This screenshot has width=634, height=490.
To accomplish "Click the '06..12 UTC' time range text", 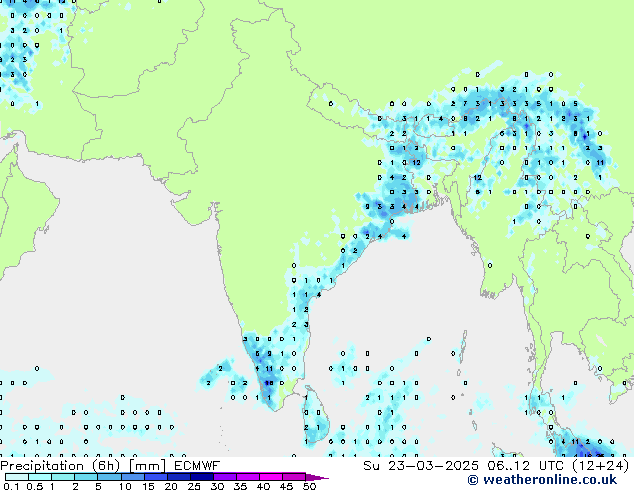I will pyautogui.click(x=524, y=466).
